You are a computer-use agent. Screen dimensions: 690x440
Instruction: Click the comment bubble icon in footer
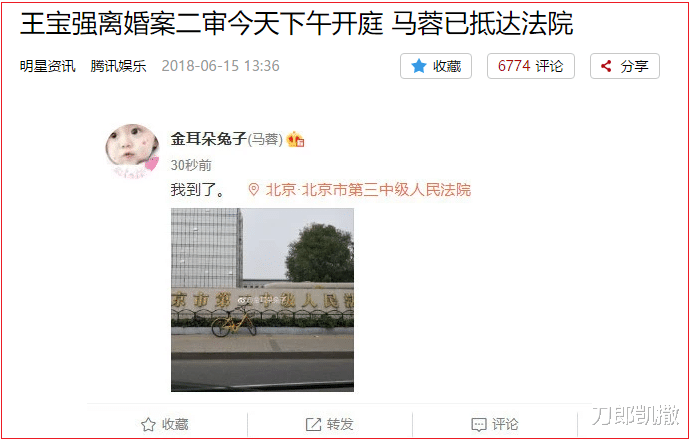tap(479, 425)
